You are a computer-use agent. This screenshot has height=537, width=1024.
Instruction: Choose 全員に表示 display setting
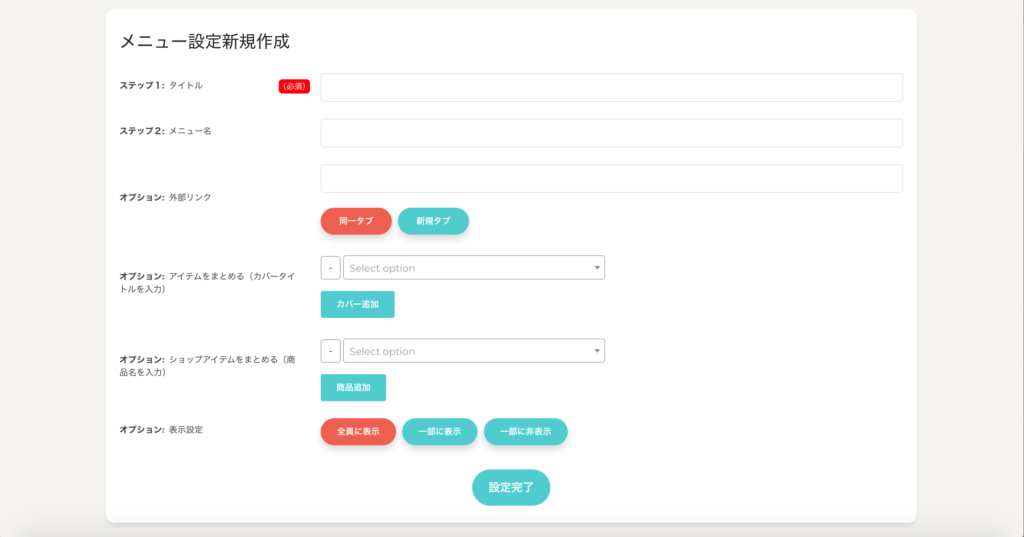point(358,431)
